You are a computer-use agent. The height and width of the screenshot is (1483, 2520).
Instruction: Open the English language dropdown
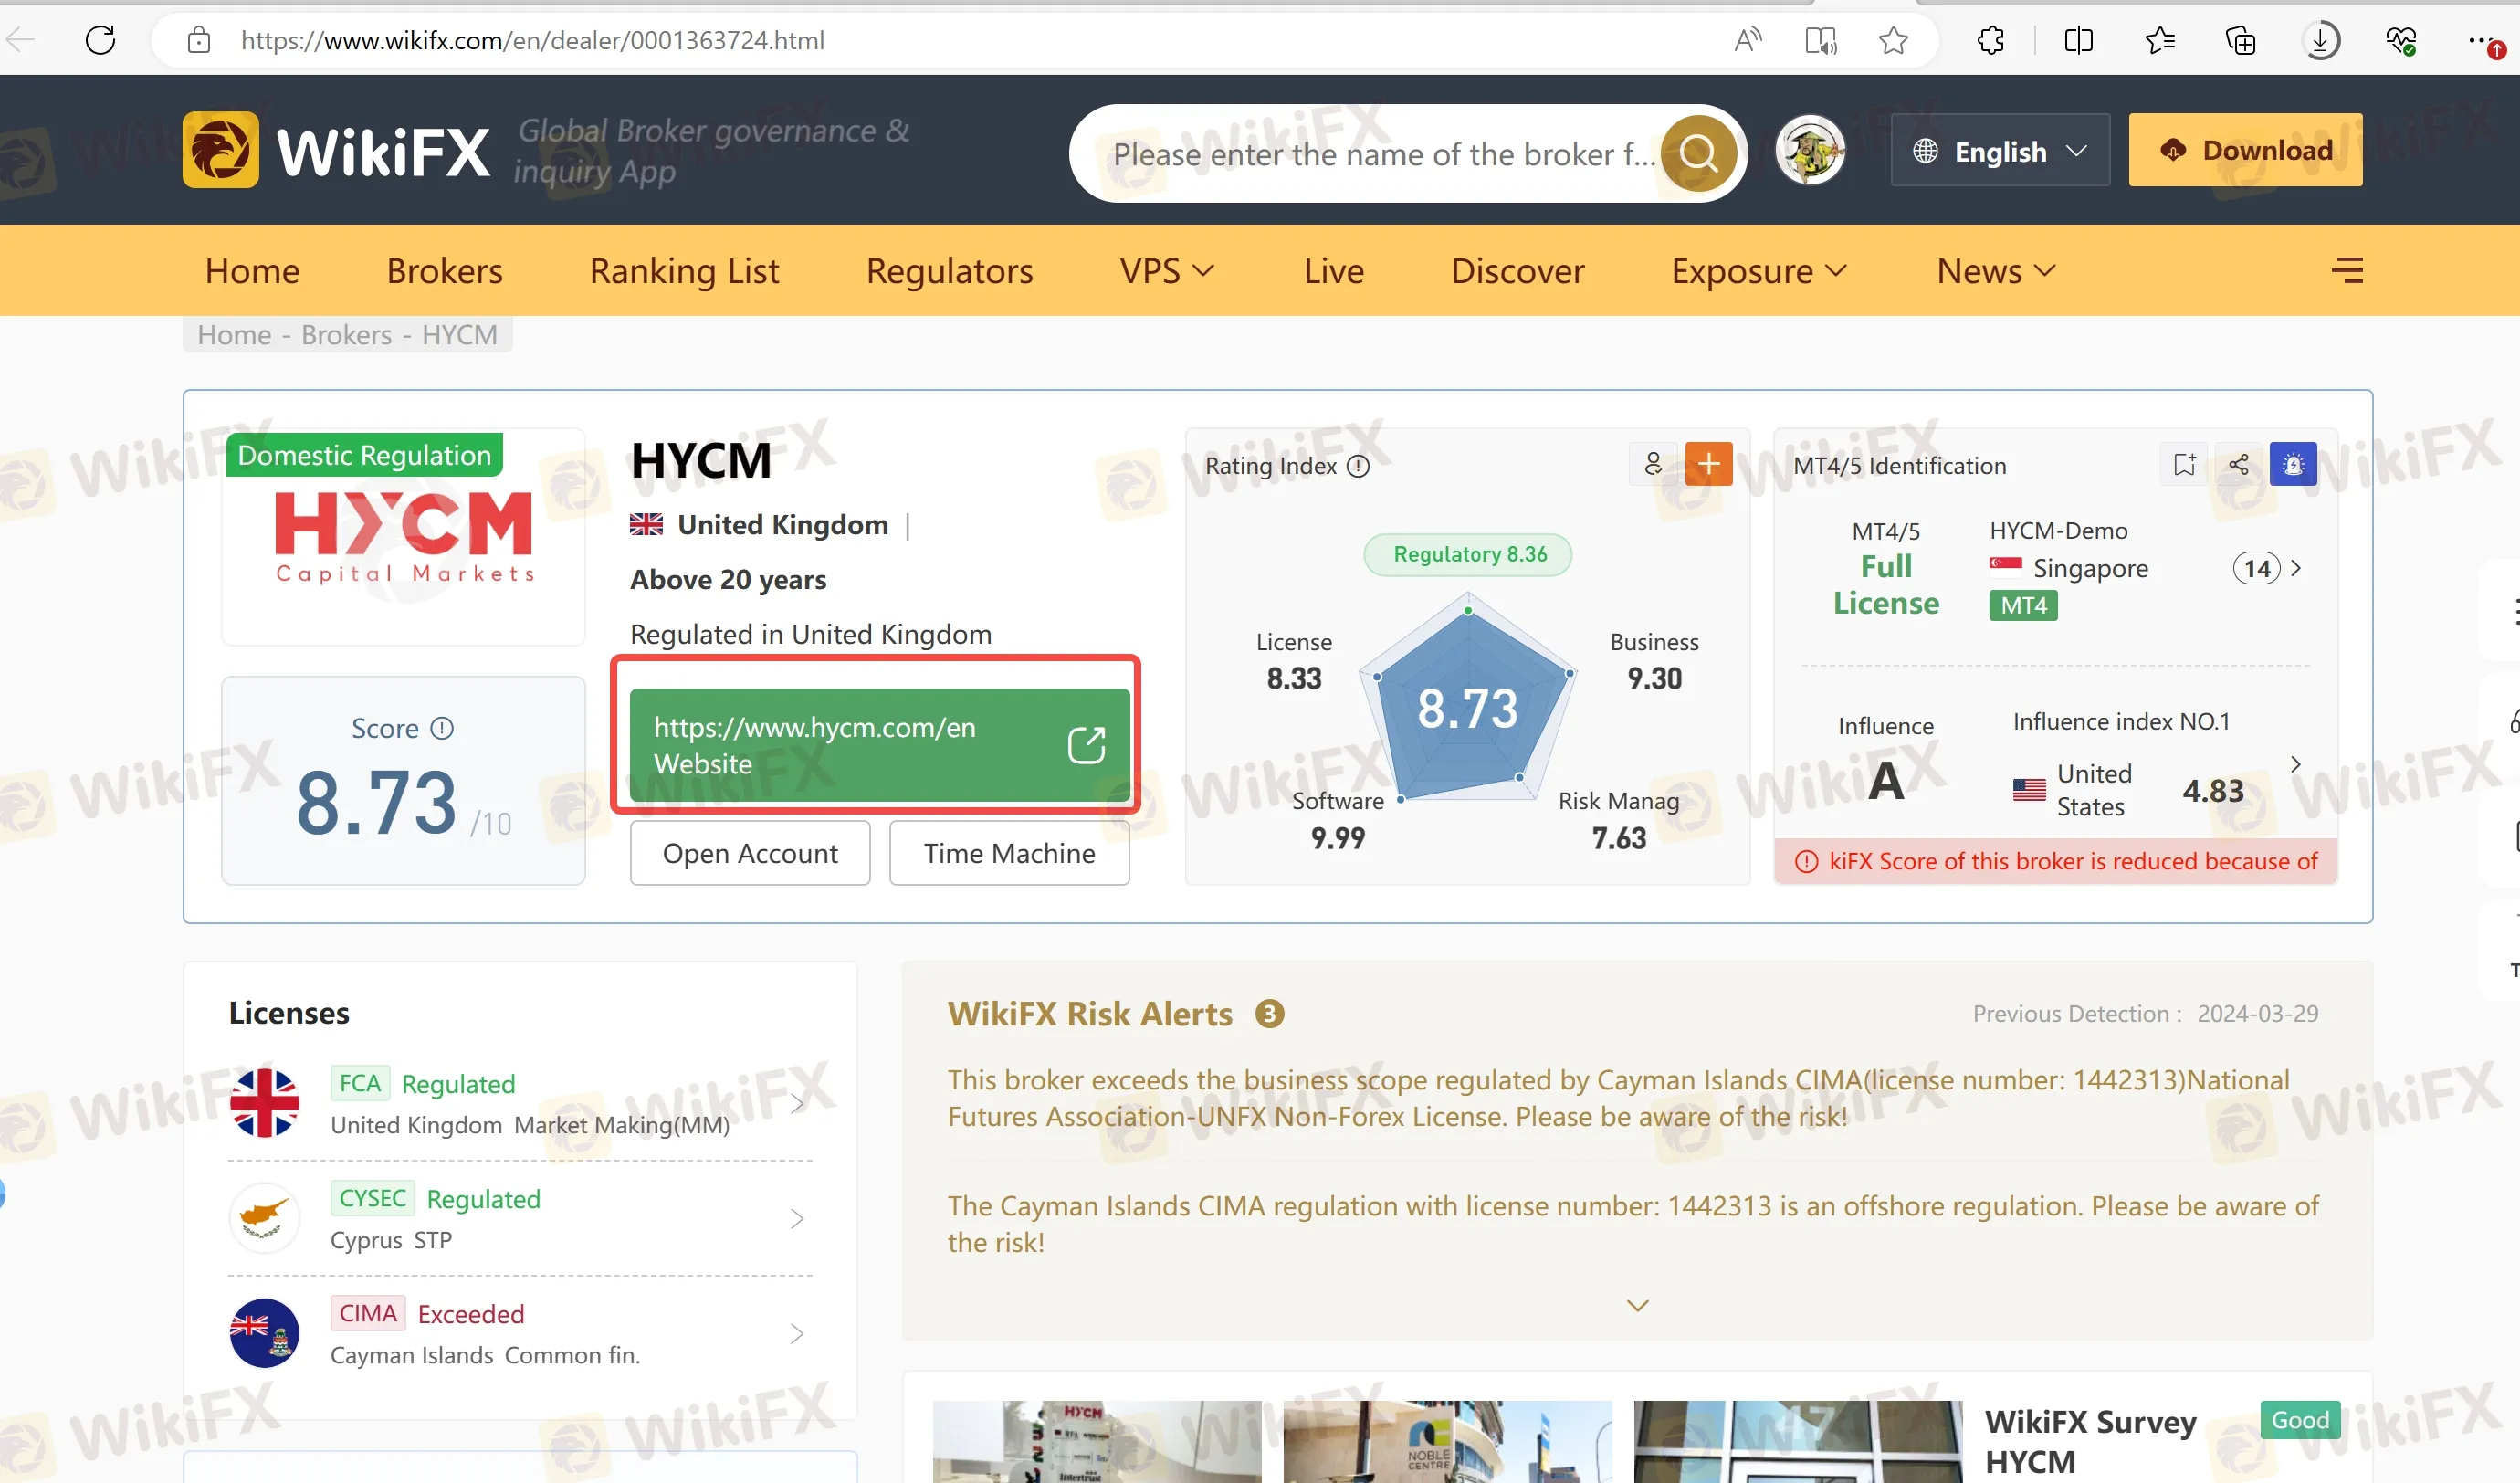click(x=2000, y=151)
